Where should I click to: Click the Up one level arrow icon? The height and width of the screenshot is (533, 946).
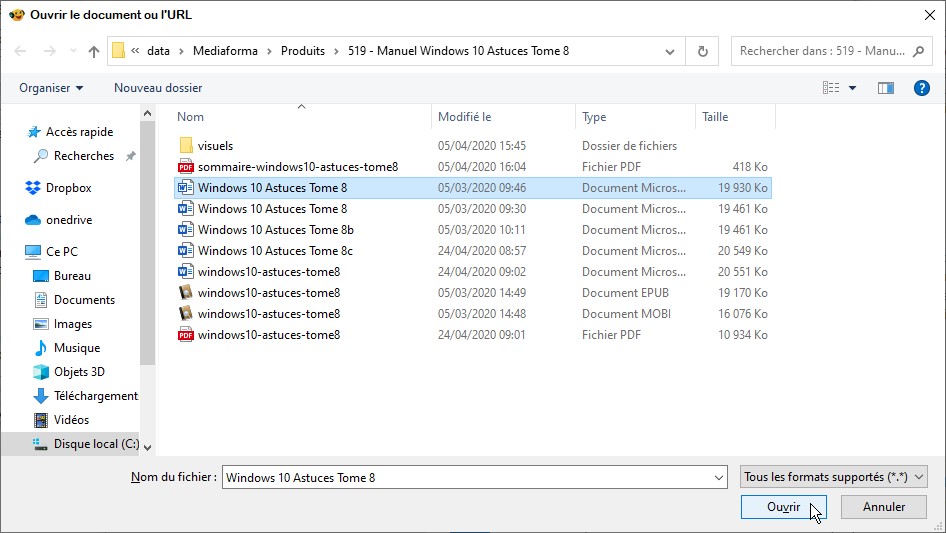tap(94, 51)
